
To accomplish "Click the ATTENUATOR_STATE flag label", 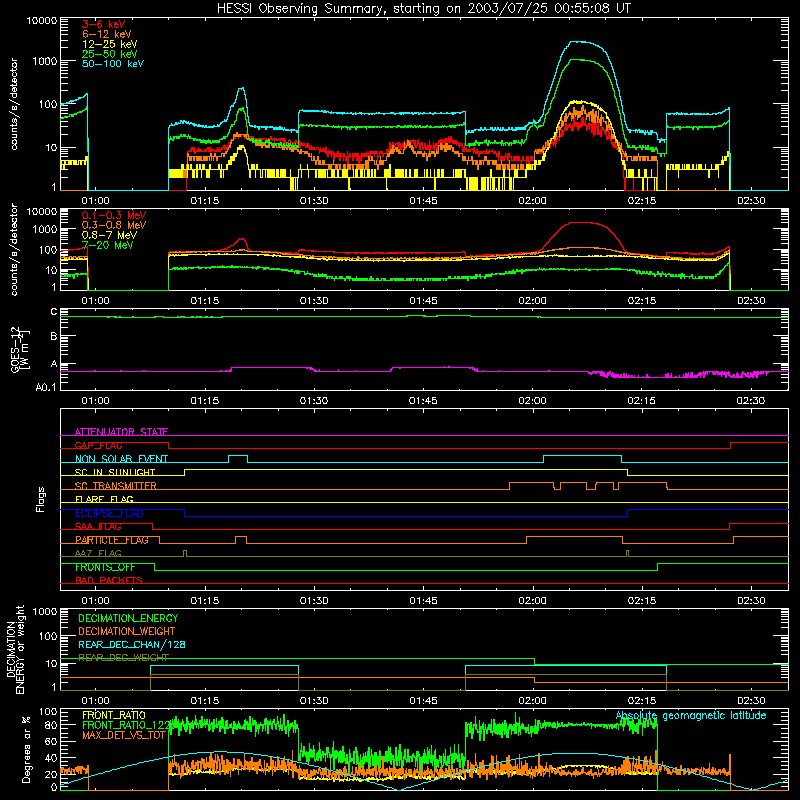I will 121,432.
